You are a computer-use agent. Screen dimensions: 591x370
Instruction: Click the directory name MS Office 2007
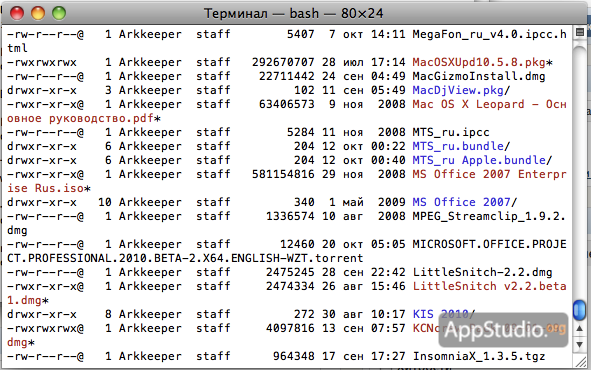pos(461,202)
